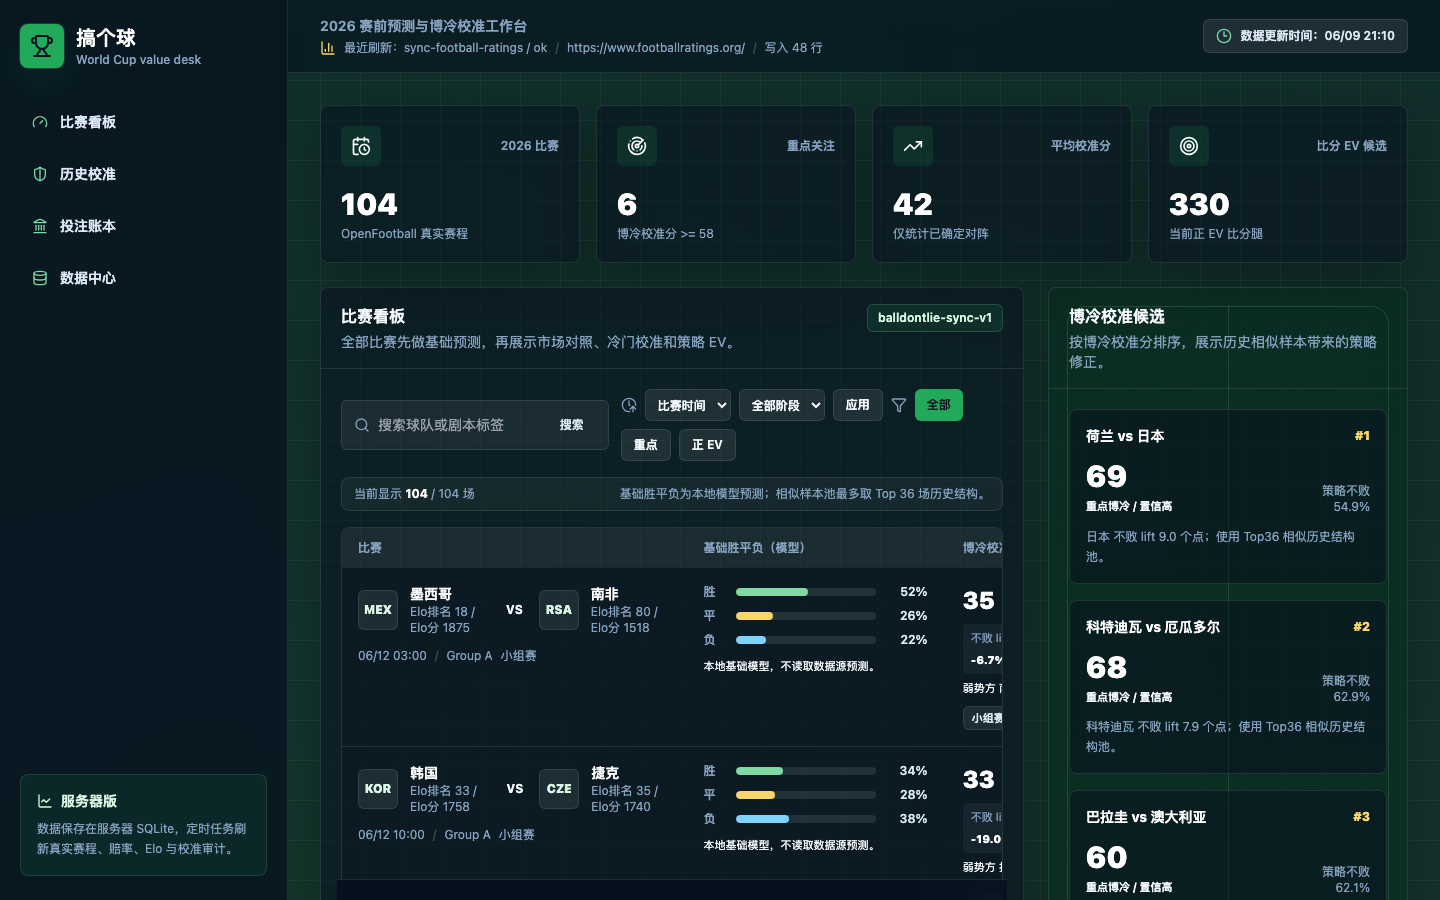Screen dimensions: 1440x900
Task: Click the trend arrow icon on 平均校准分 card
Action: click(x=913, y=146)
